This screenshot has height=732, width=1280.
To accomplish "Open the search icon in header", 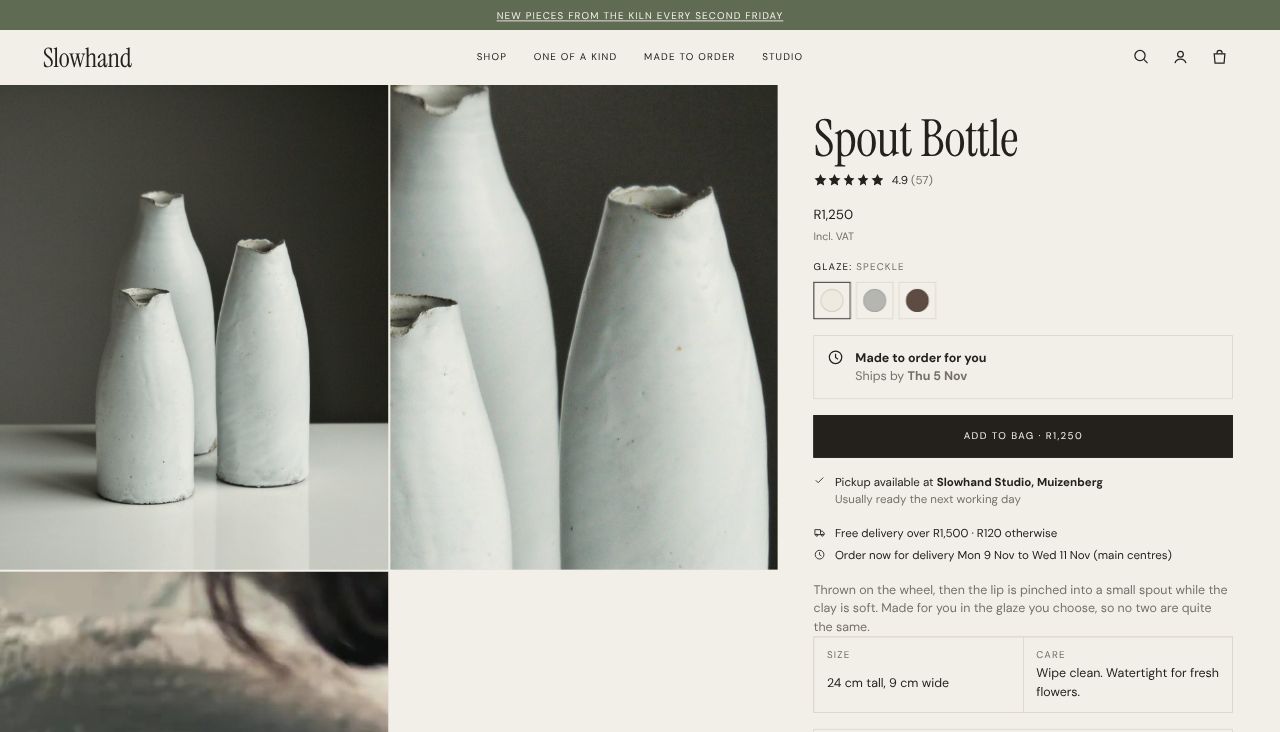I will pos(1141,57).
